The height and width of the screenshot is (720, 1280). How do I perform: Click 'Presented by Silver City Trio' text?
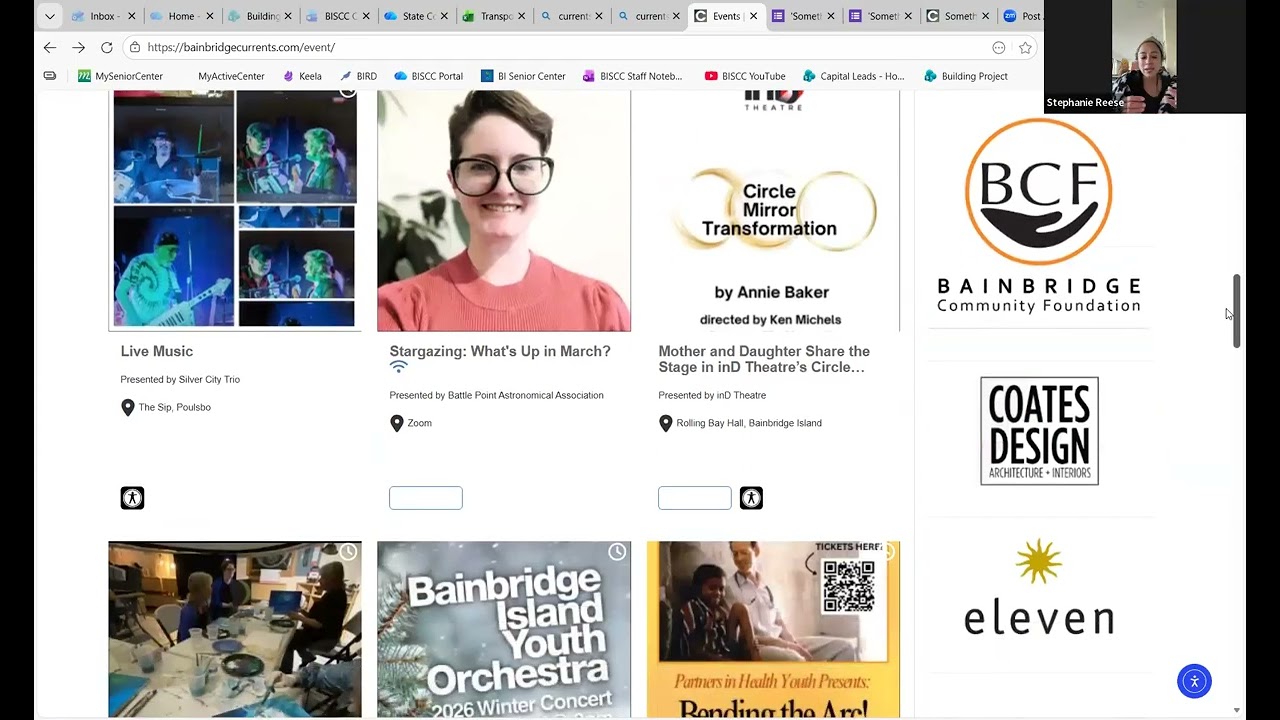180,379
